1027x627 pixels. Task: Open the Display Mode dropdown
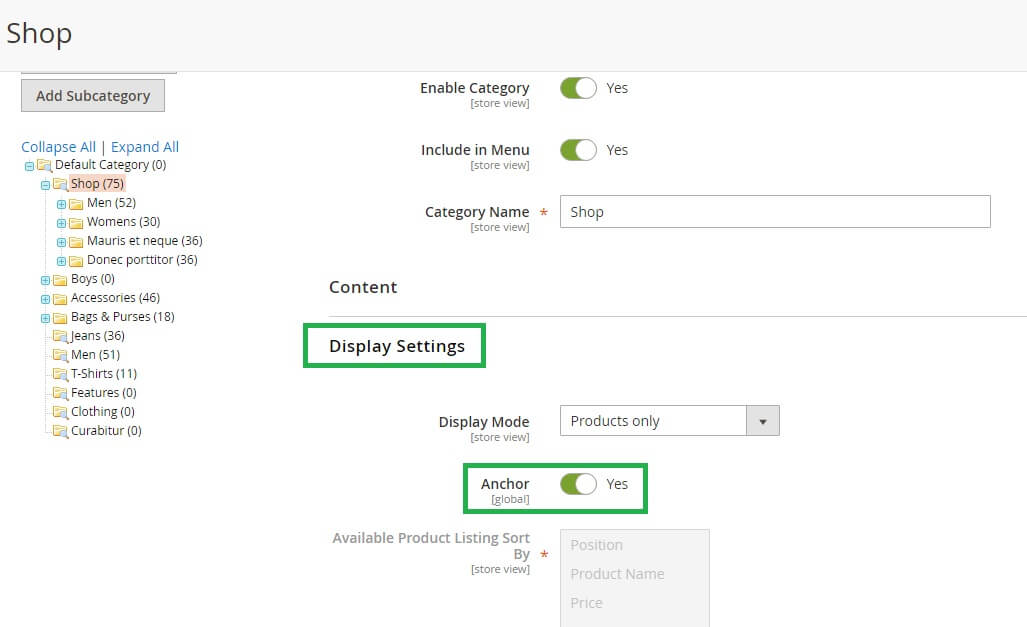pyautogui.click(x=668, y=421)
